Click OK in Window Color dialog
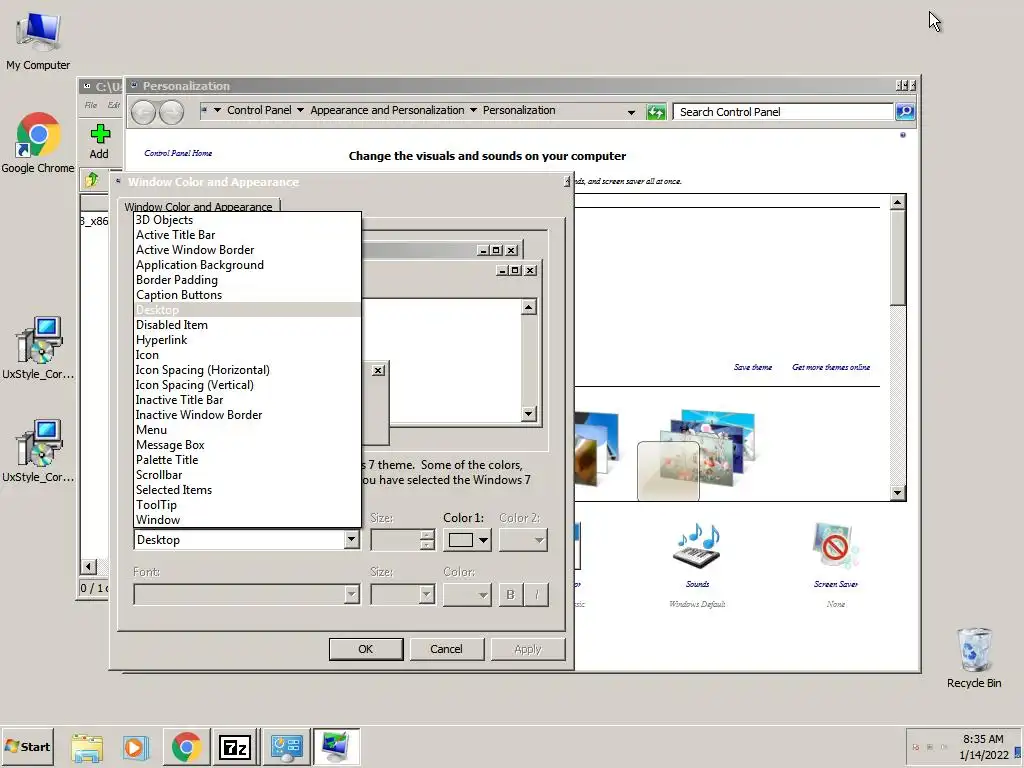 click(x=366, y=649)
